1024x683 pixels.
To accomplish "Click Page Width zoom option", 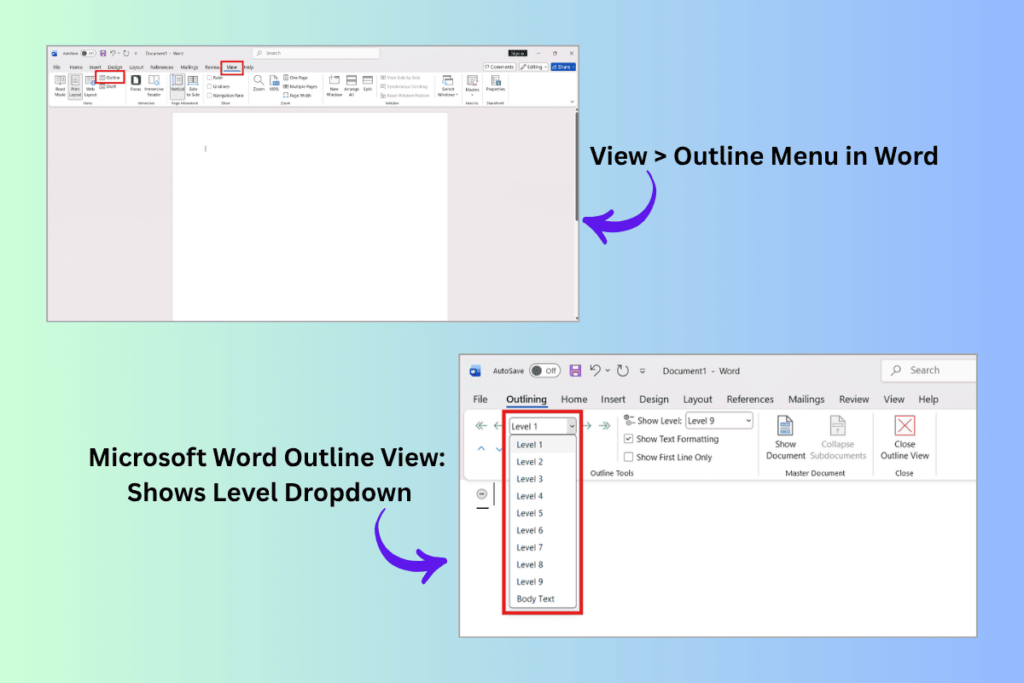I will (298, 95).
